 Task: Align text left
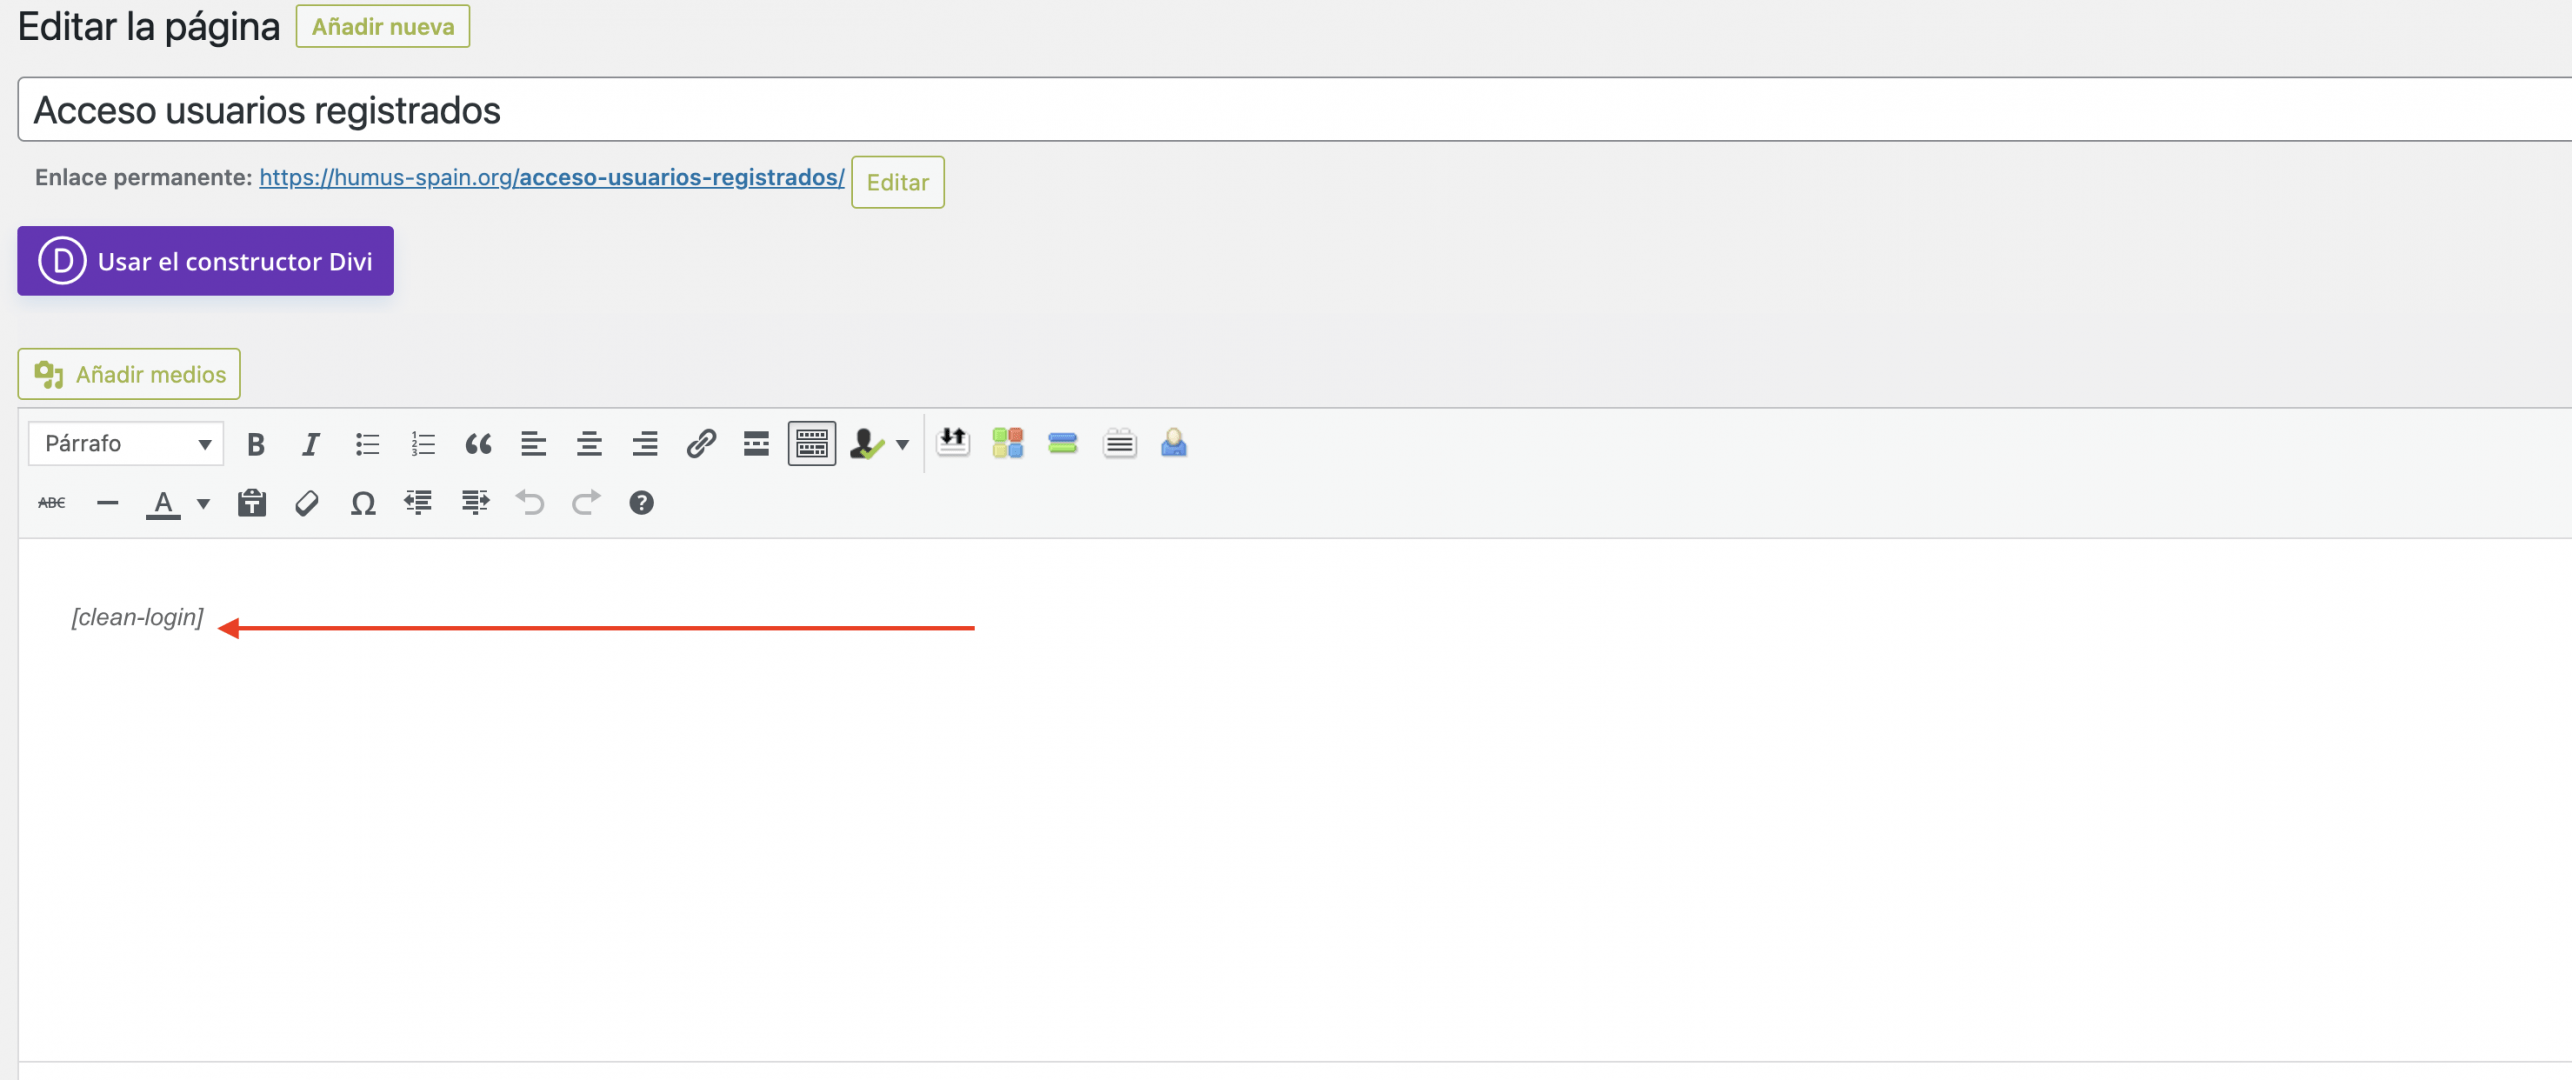coord(534,444)
